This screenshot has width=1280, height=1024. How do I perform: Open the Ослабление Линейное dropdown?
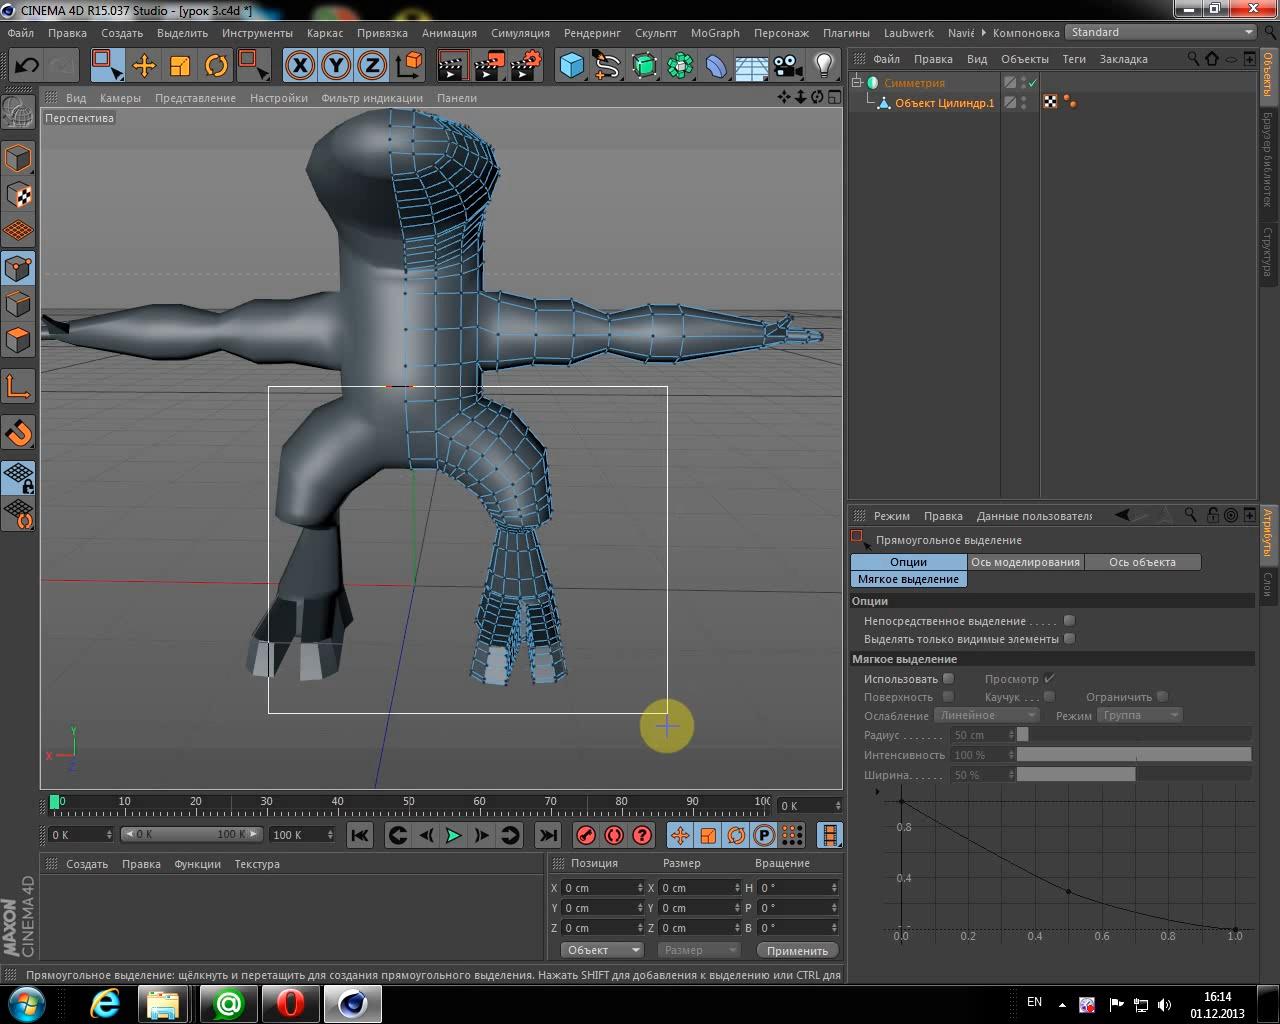pyautogui.click(x=986, y=715)
